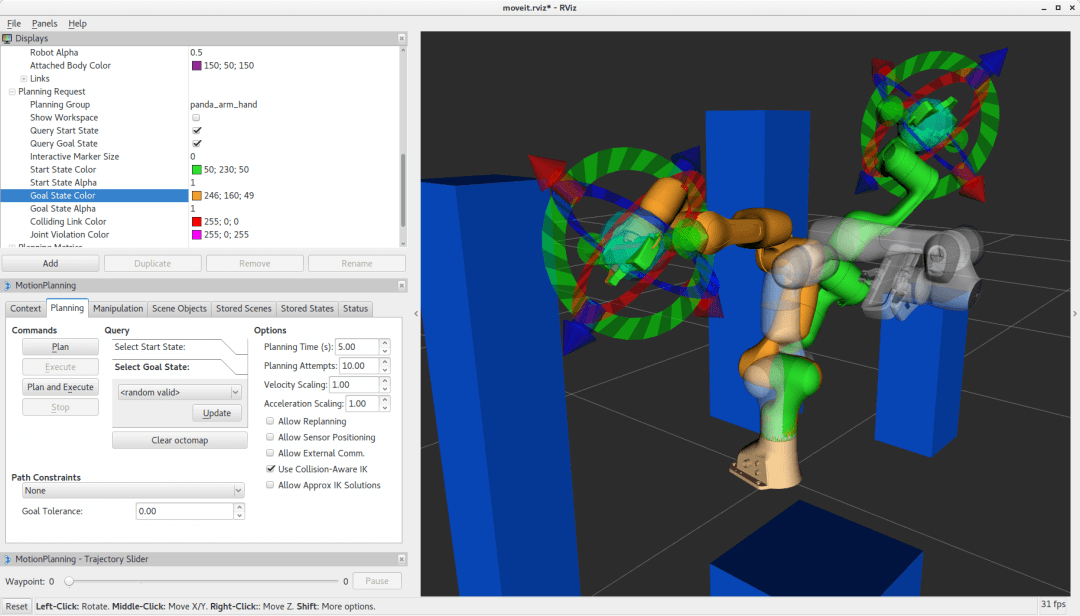This screenshot has width=1080, height=616.
Task: Click the Select Start State section tab
Action: coord(179,347)
